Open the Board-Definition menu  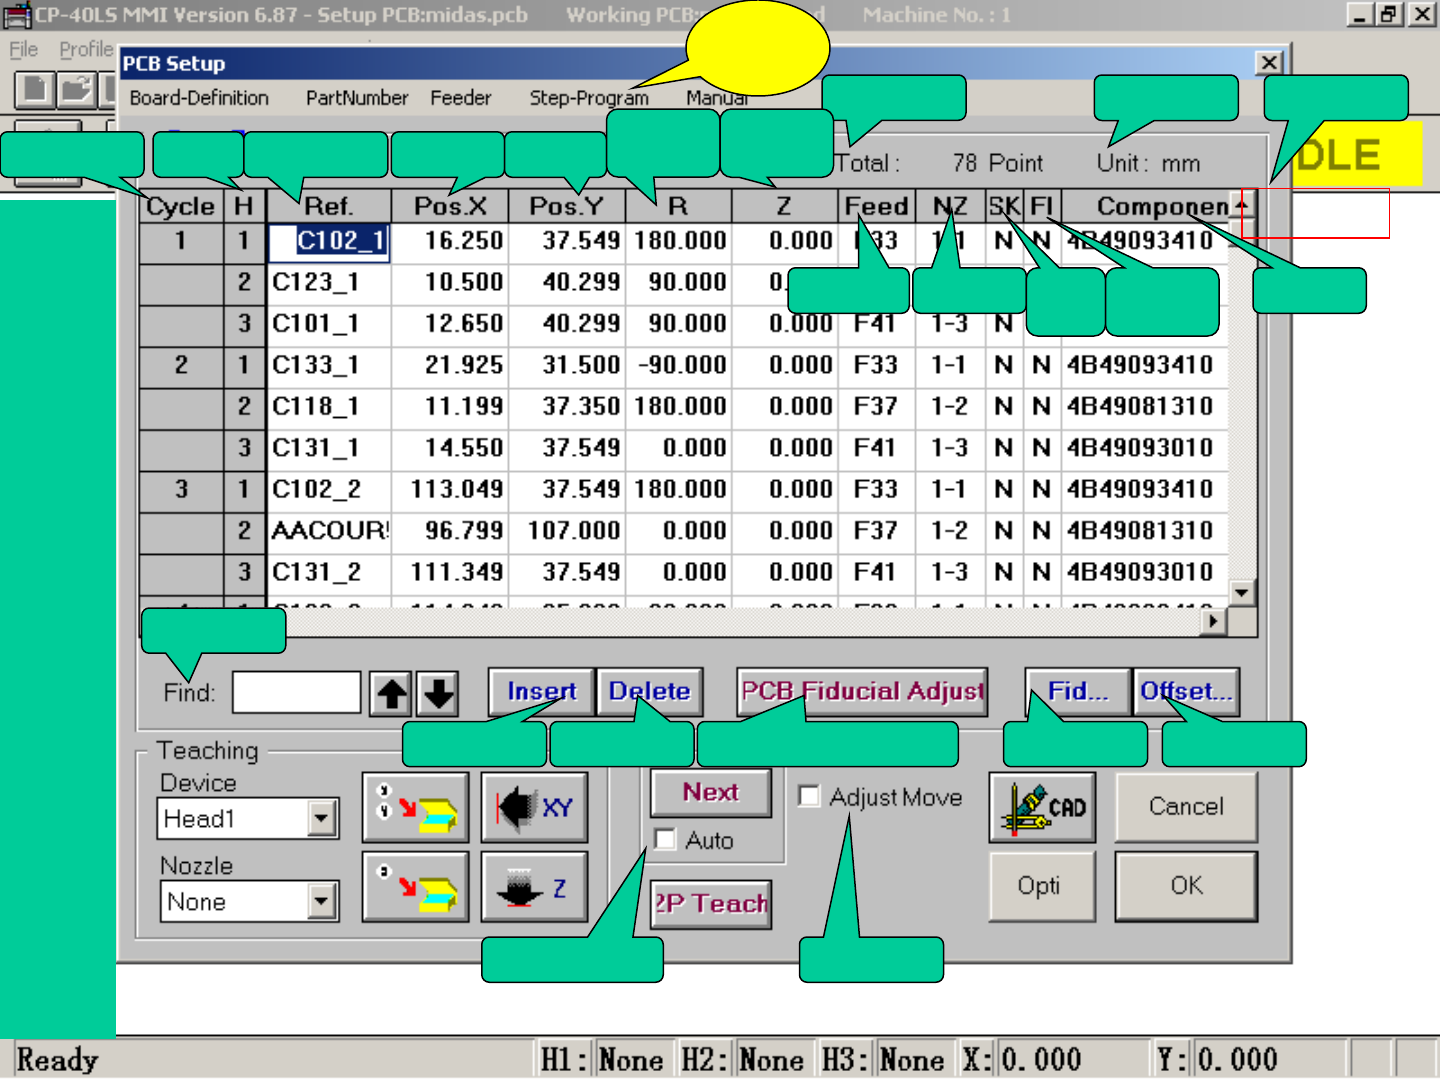coord(199,98)
